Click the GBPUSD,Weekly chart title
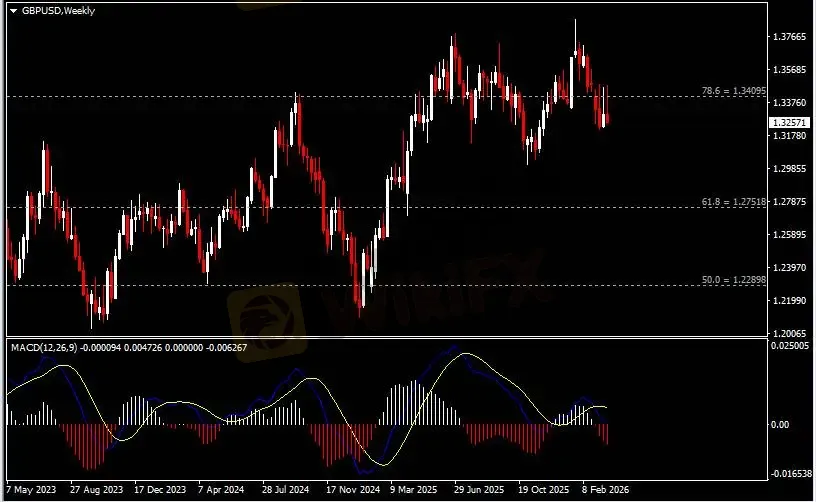Viewport: 816px width, 502px height. point(55,9)
